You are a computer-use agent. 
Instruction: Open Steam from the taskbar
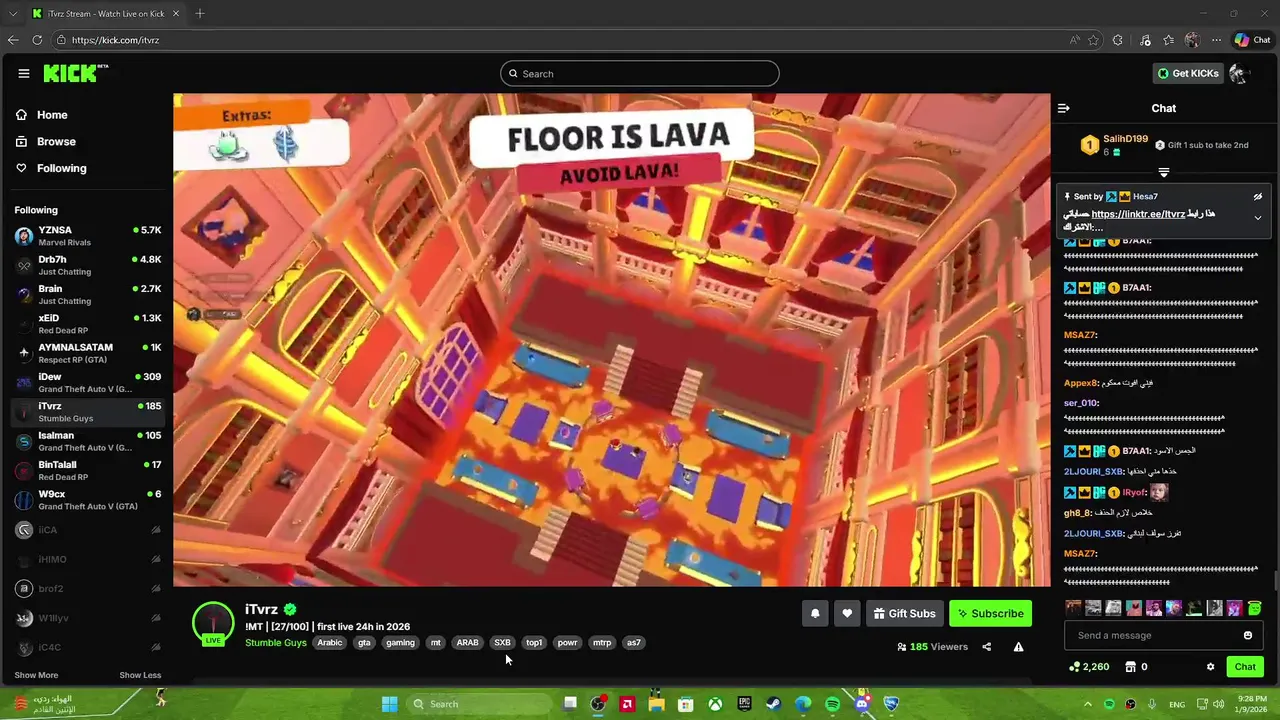(774, 704)
